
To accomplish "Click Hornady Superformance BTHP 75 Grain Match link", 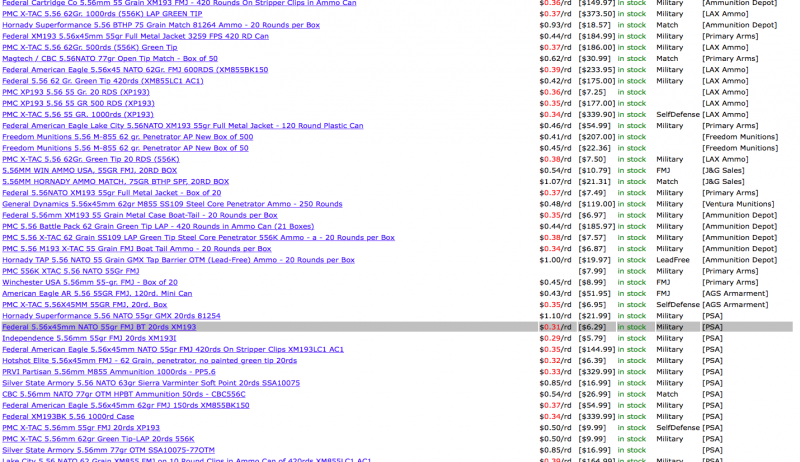I will pos(161,25).
